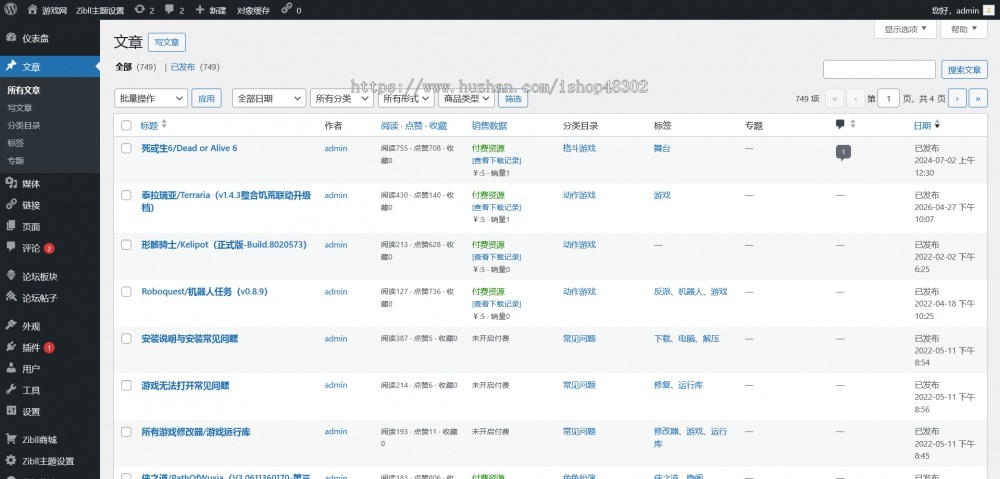1000x479 pixels.
Task: Check the Roboquest/机器人任务 row checkbox
Action: click(126, 291)
